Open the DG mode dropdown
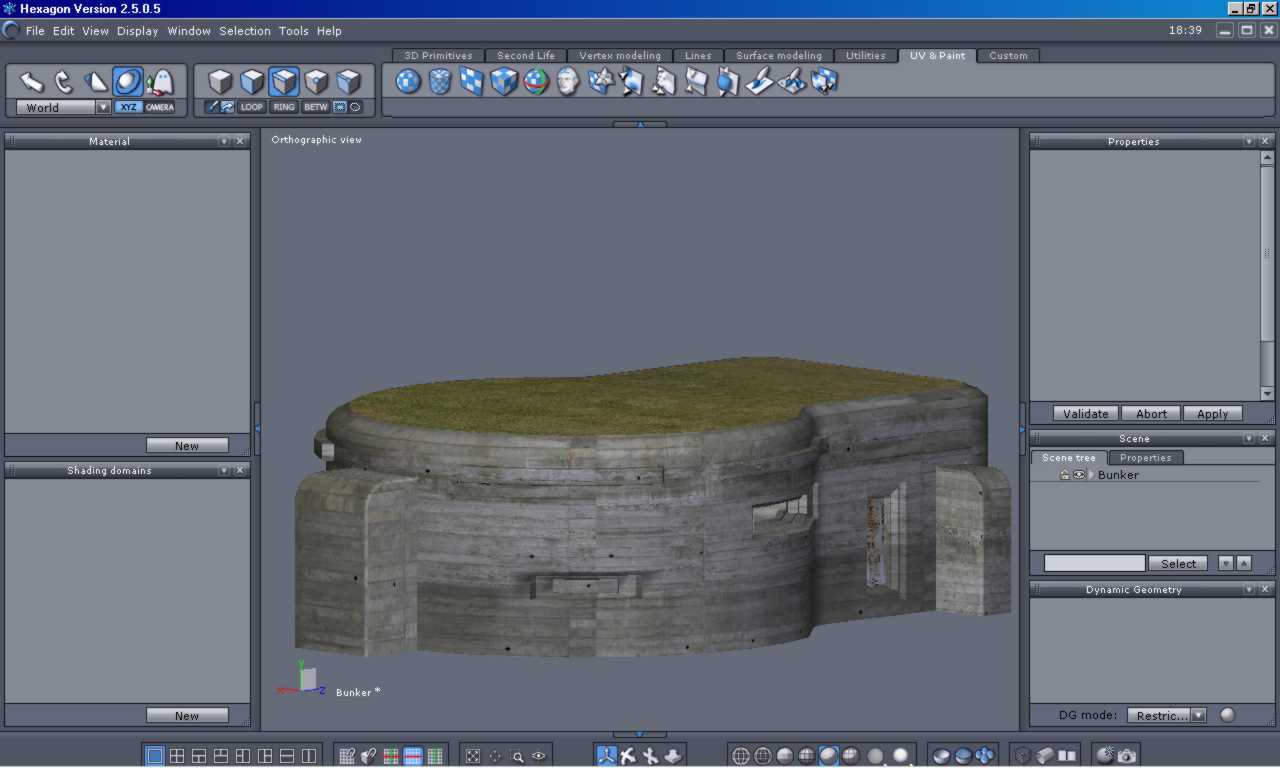Screen dimensions: 1280x768 click(x=1198, y=715)
